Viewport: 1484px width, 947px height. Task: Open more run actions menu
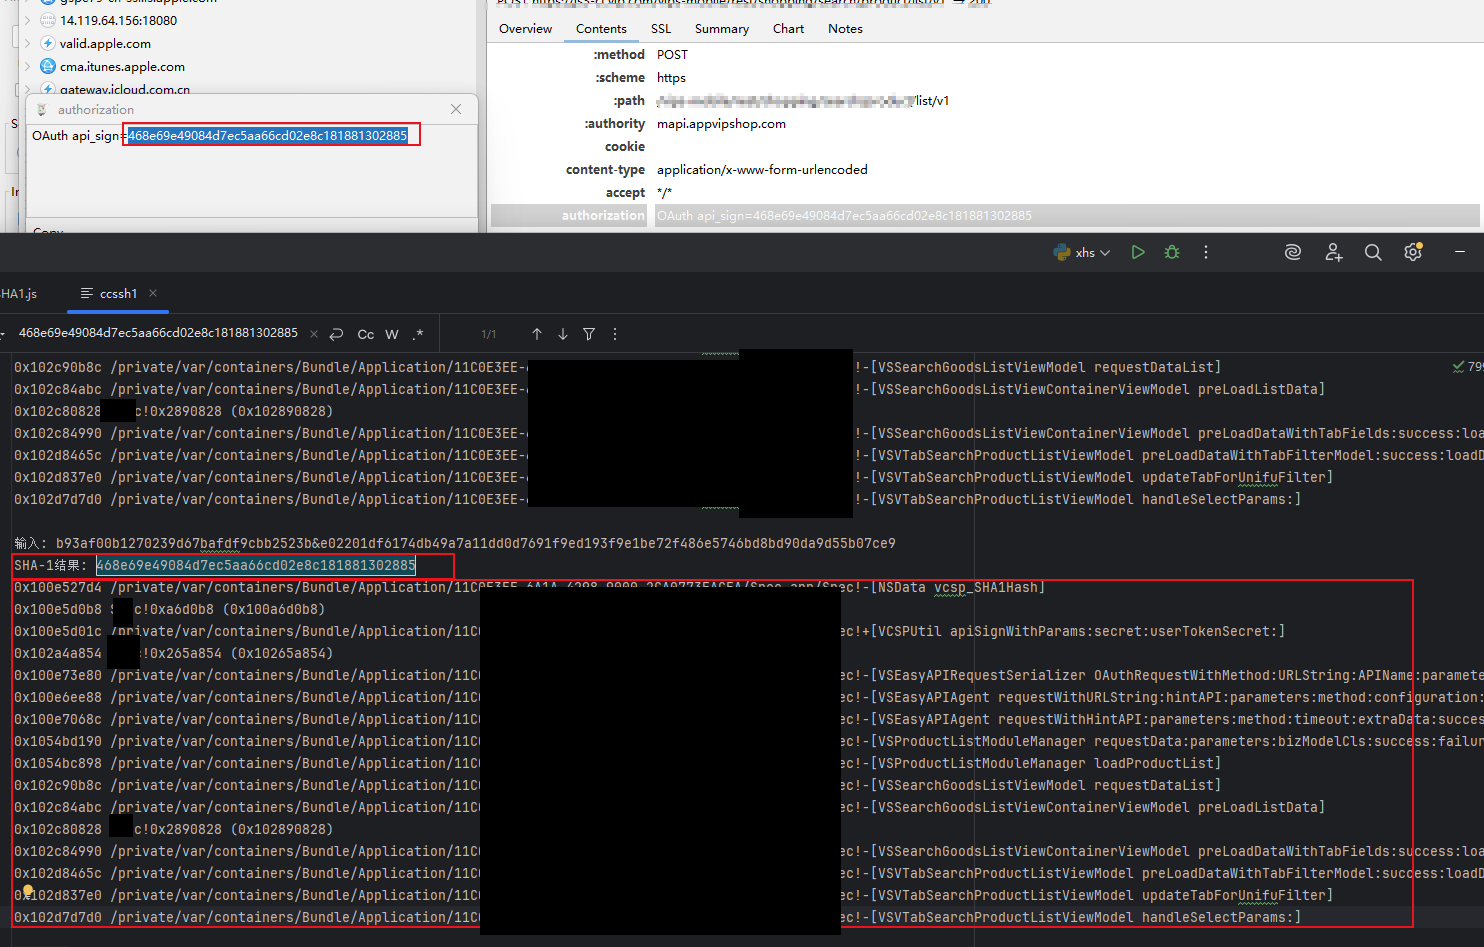point(1206,252)
